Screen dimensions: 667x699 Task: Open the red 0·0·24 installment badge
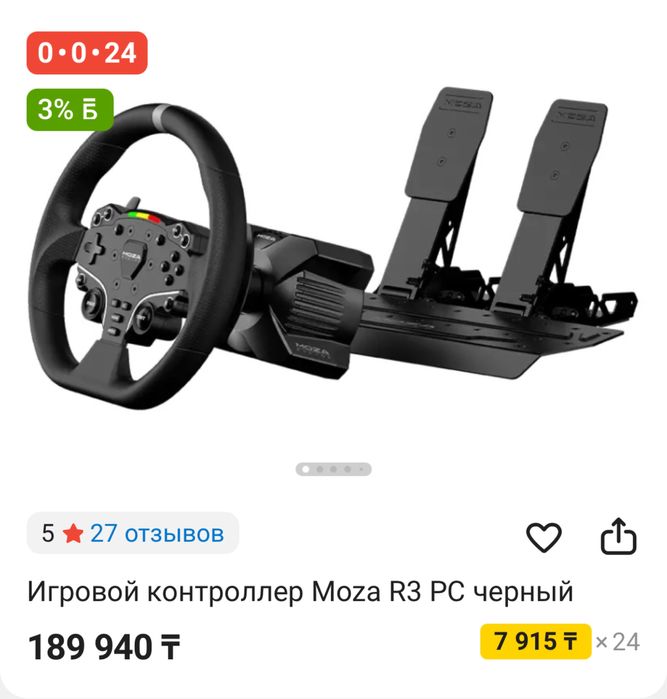click(87, 53)
